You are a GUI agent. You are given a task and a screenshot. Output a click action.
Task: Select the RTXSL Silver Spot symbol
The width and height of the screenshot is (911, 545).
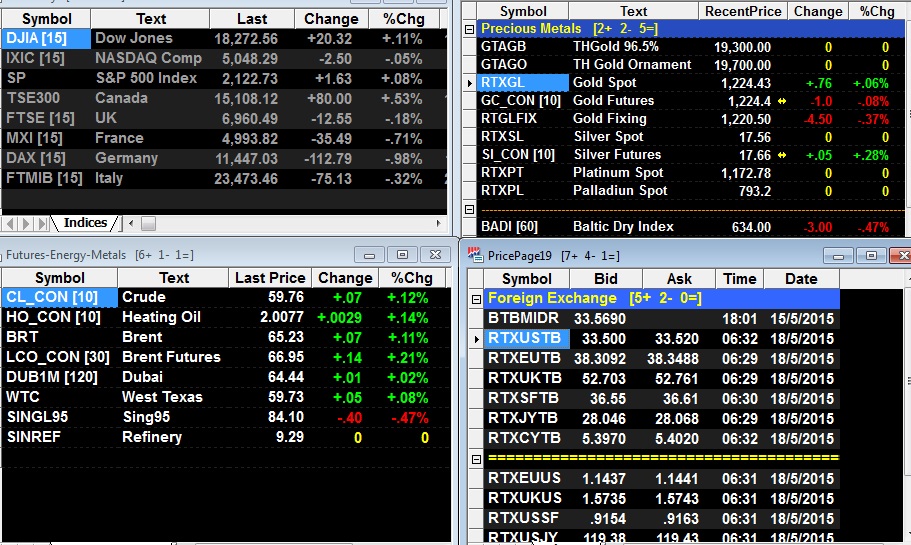click(x=502, y=137)
